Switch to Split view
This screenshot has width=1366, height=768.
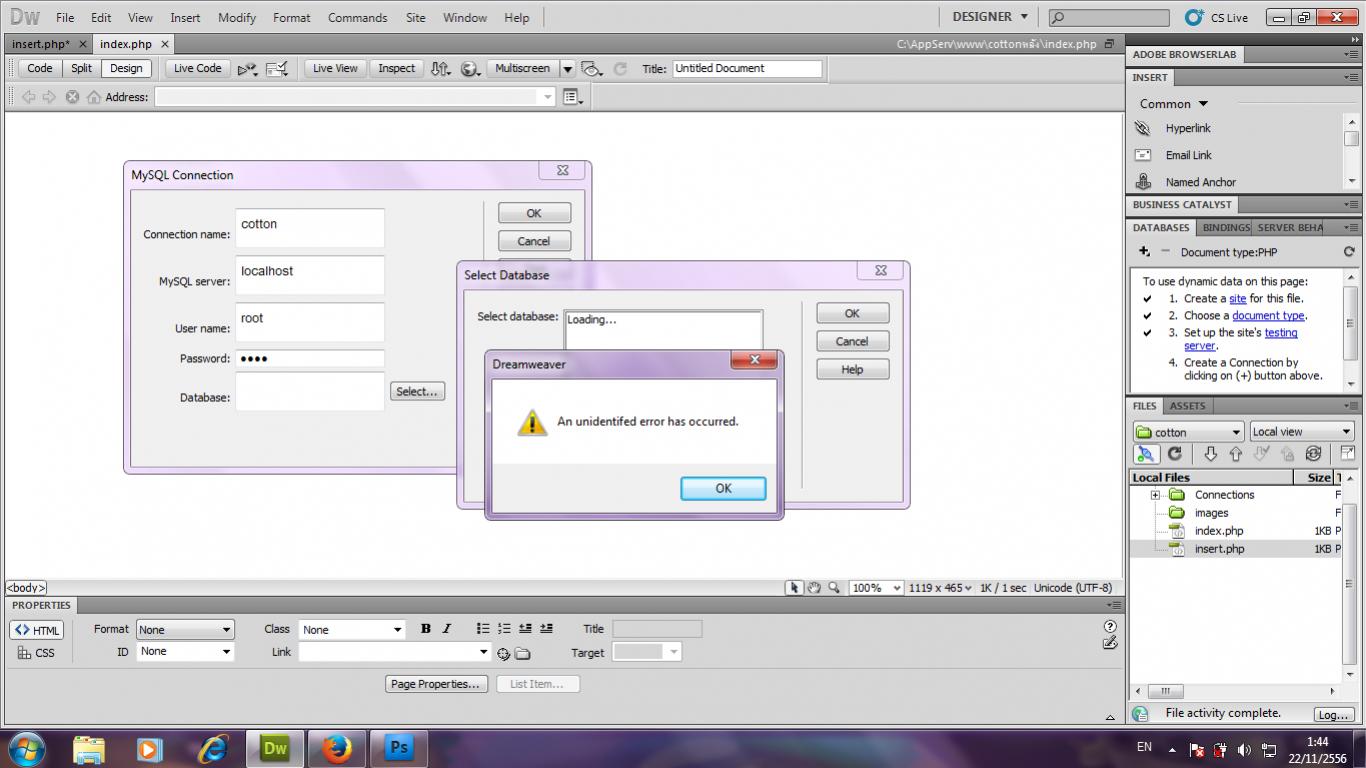(x=81, y=68)
